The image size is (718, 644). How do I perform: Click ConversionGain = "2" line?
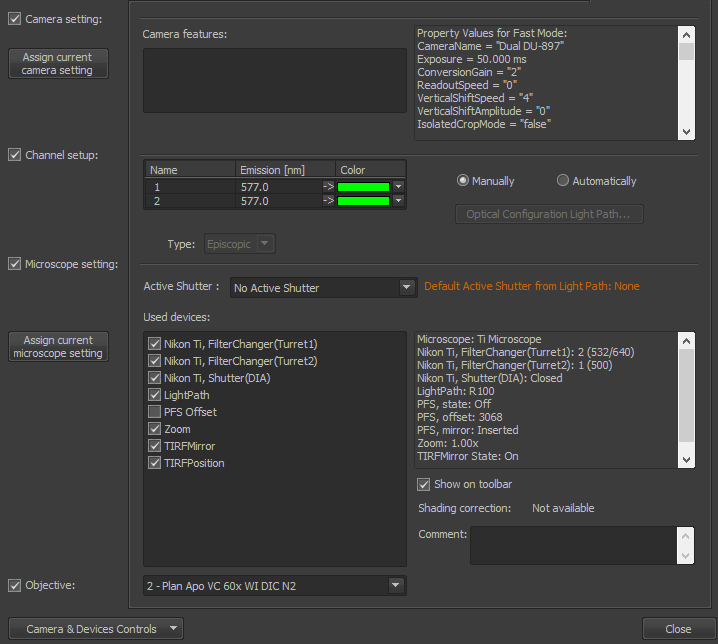point(469,72)
